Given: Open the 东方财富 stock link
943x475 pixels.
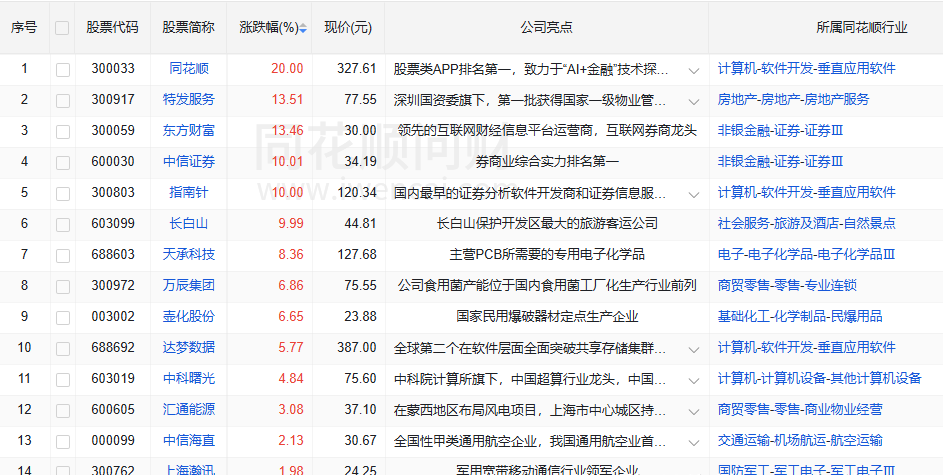Looking at the screenshot, I should click(x=189, y=130).
